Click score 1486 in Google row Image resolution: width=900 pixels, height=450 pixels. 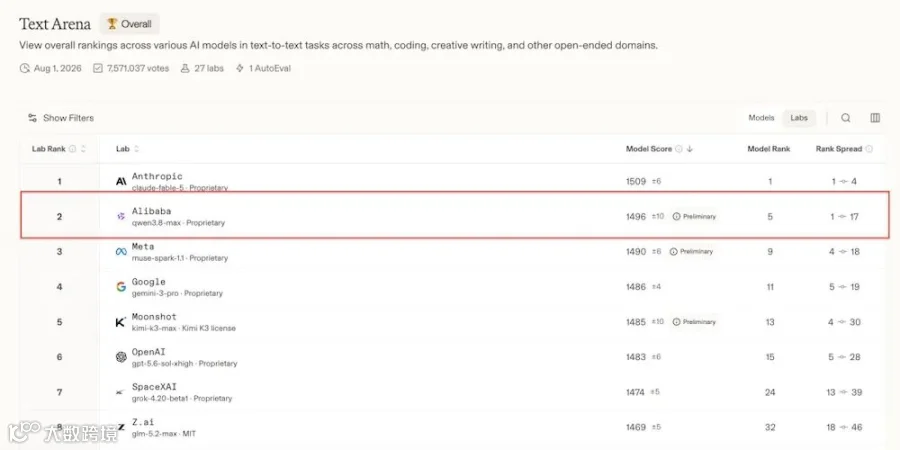(636, 286)
